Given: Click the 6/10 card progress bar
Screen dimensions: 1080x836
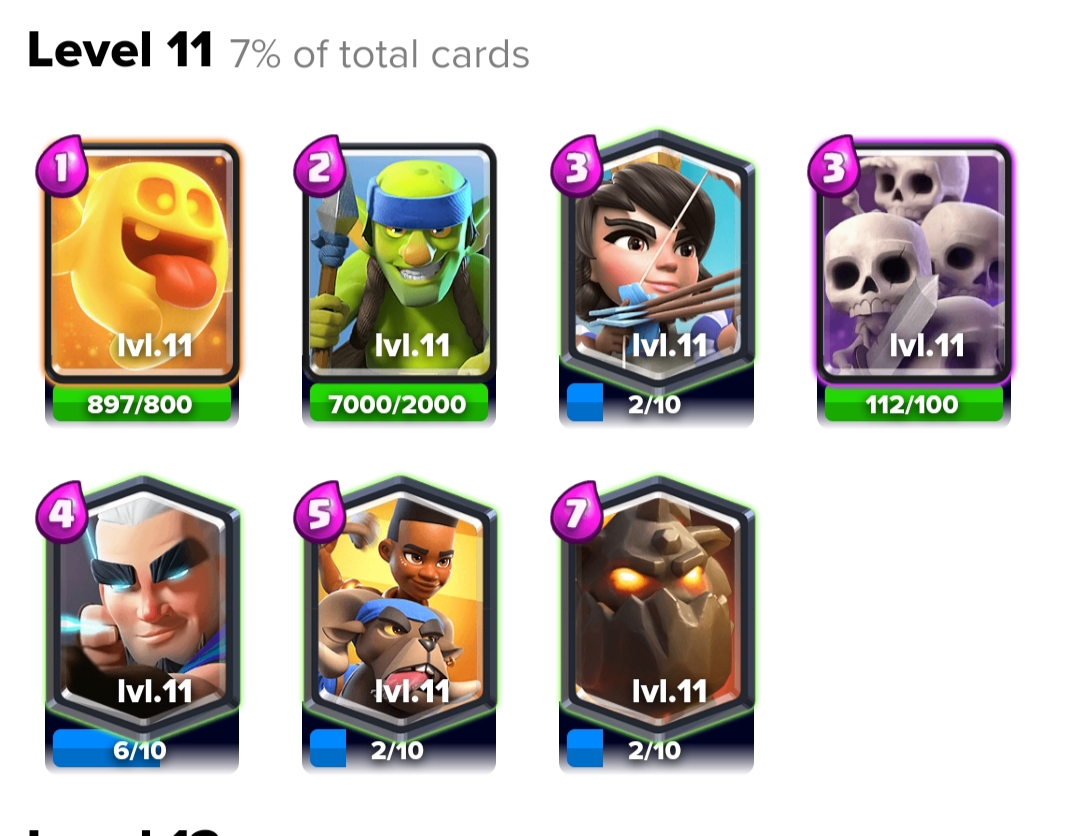Looking at the screenshot, I should click(141, 749).
